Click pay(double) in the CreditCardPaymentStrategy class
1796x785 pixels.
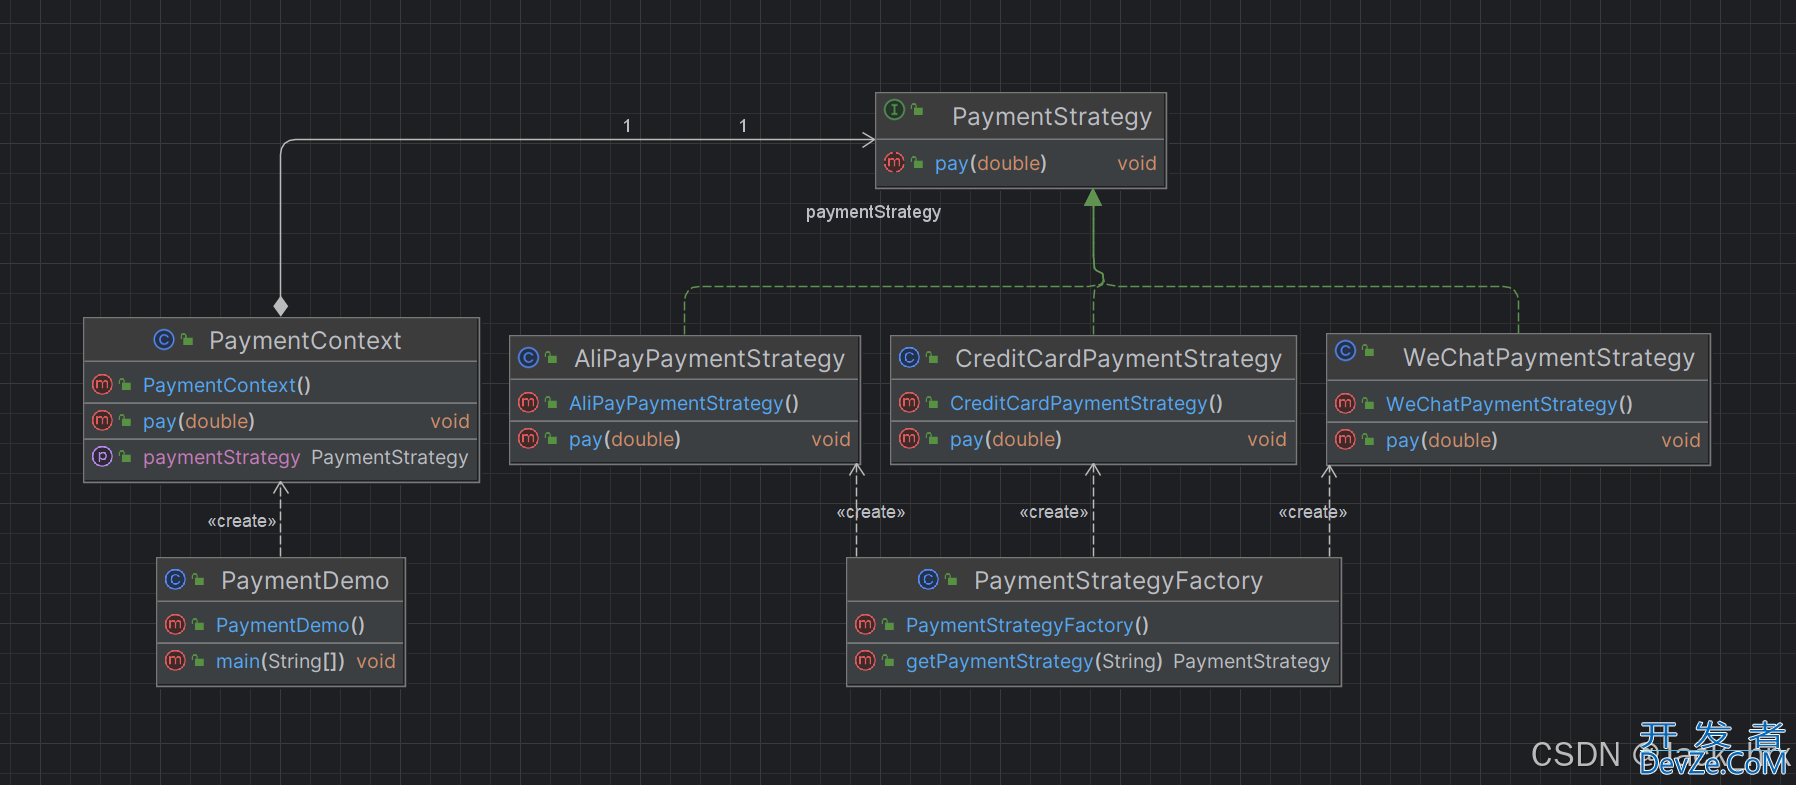point(1006,439)
